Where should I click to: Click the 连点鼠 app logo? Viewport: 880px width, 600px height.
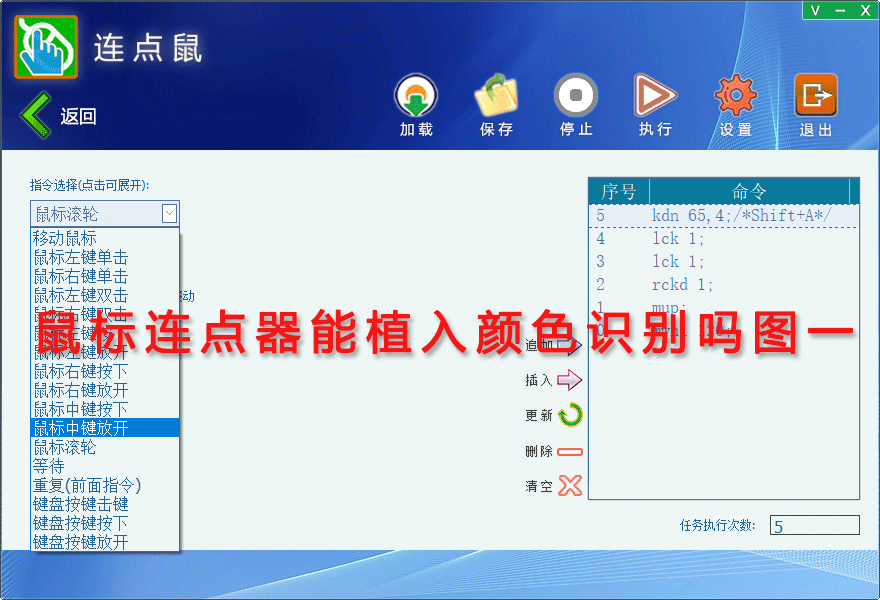click(46, 47)
